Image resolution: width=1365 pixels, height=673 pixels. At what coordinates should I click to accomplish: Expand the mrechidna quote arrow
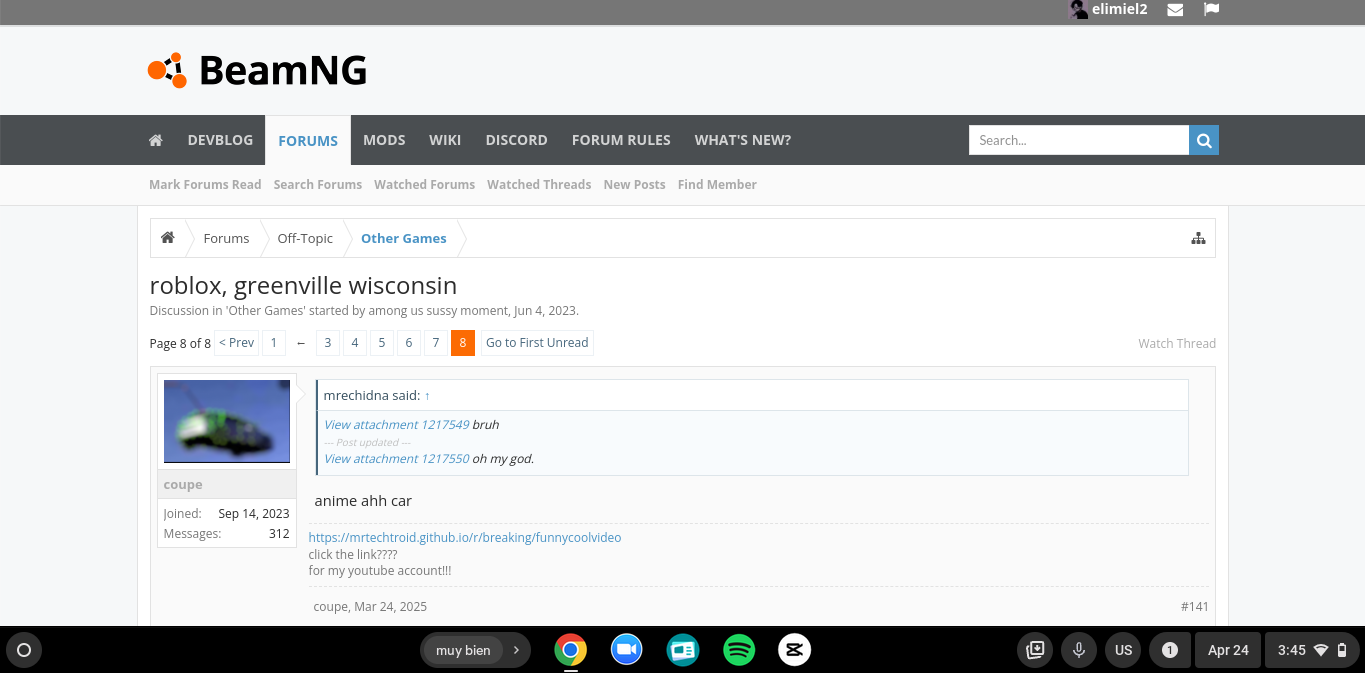coord(427,396)
